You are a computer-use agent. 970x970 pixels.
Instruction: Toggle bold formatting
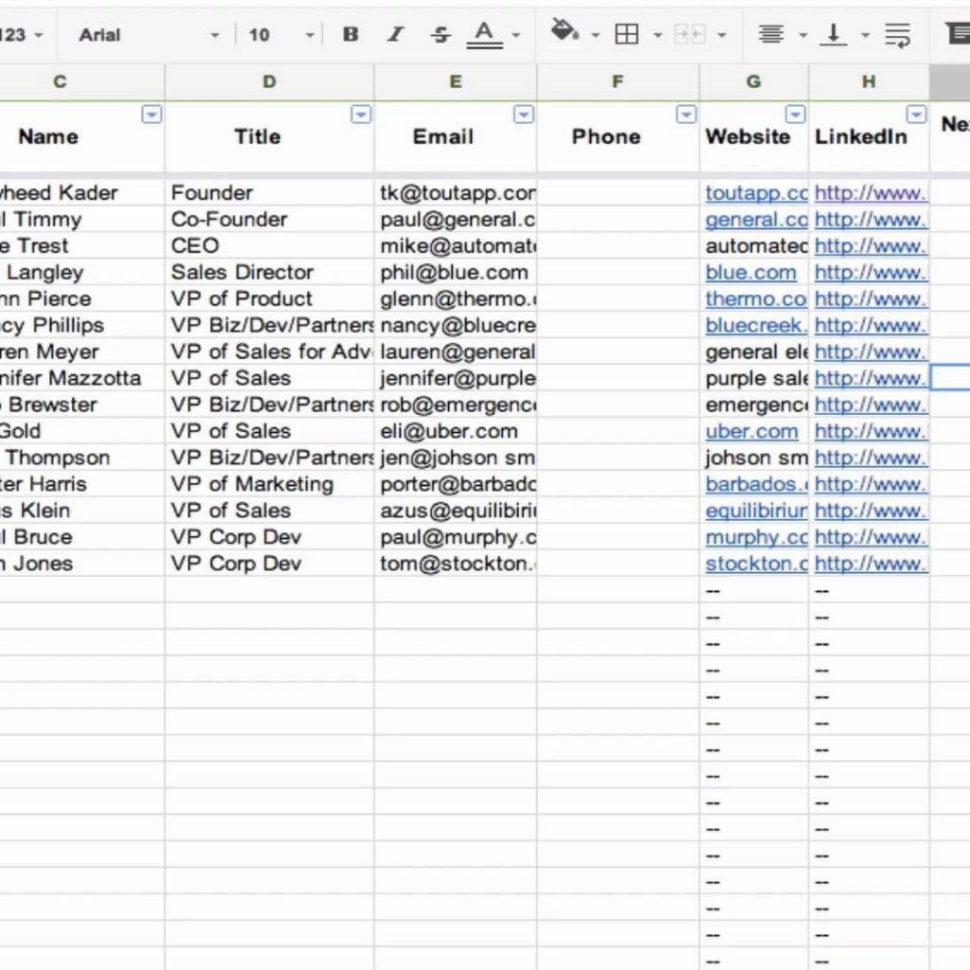(350, 33)
